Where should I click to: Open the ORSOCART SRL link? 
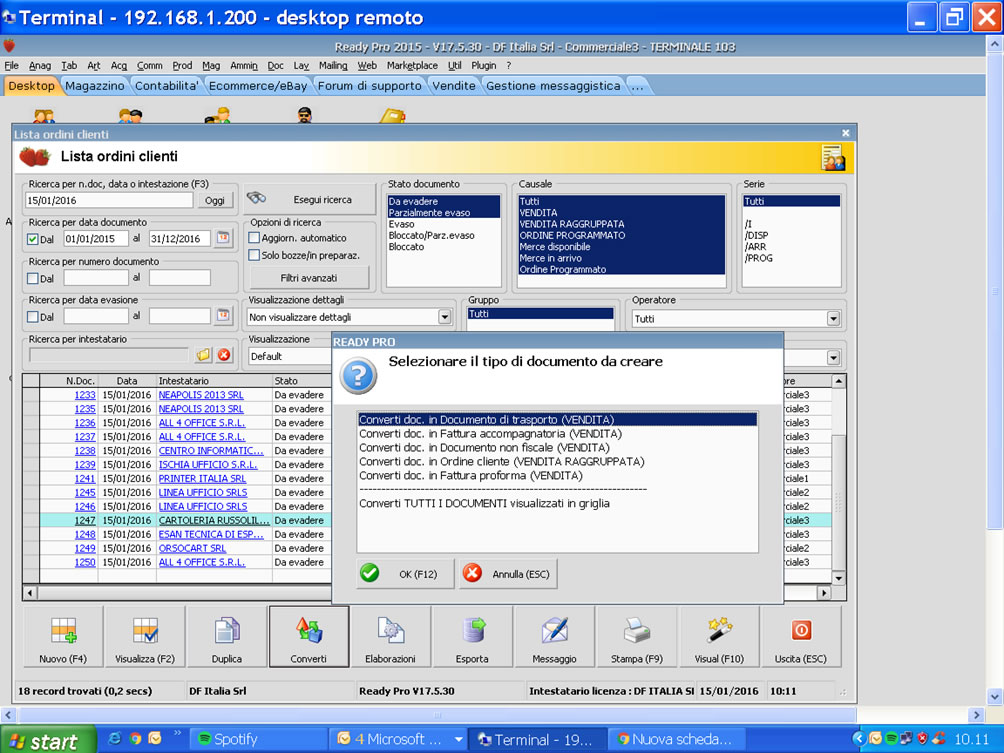point(192,549)
